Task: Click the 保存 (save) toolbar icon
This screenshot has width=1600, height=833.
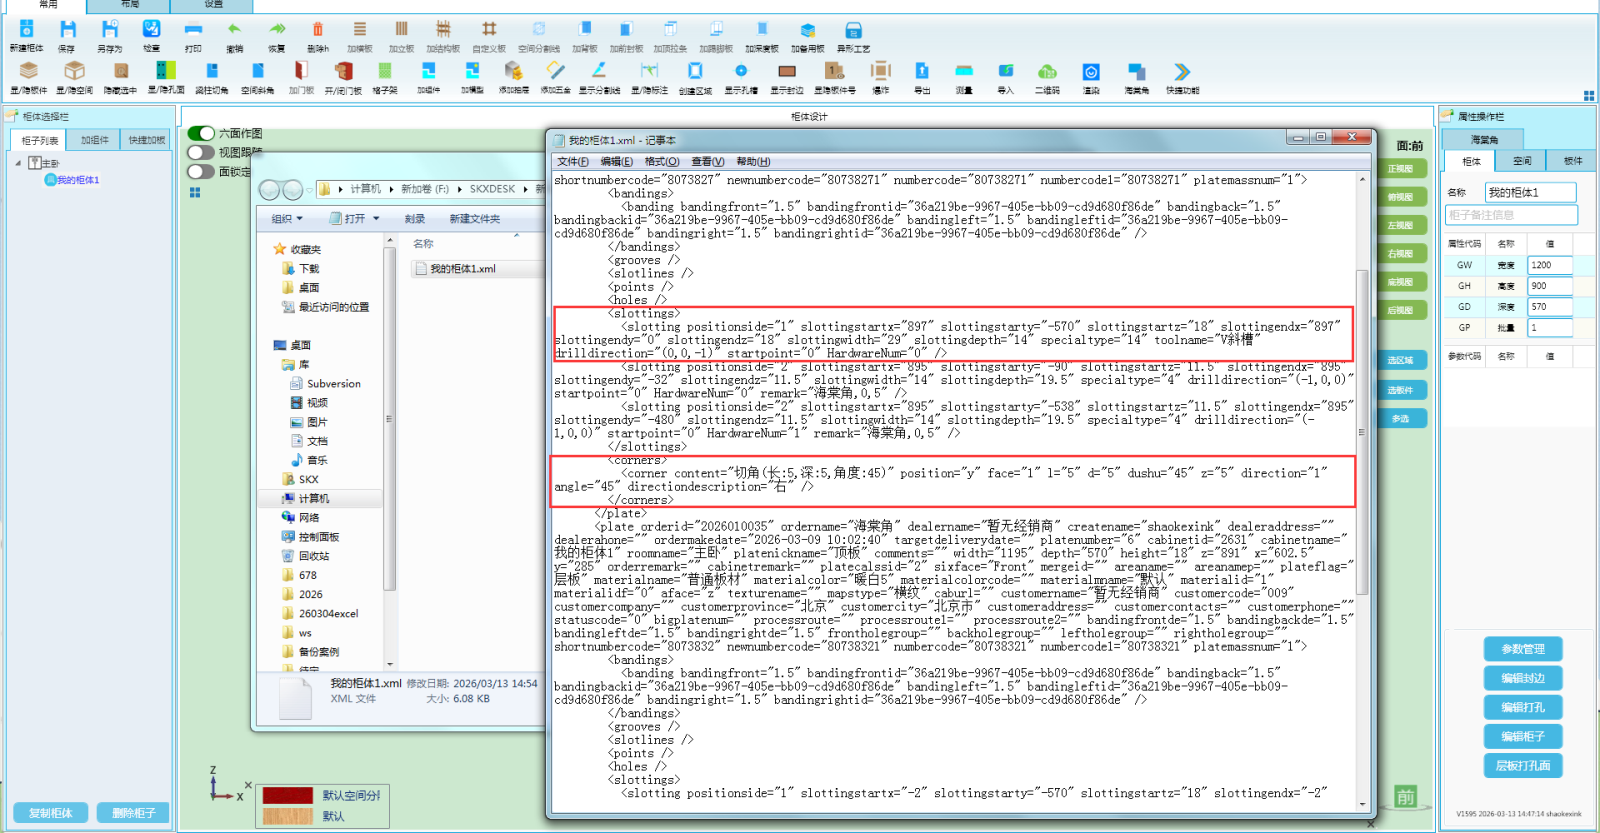Action: click(x=67, y=30)
